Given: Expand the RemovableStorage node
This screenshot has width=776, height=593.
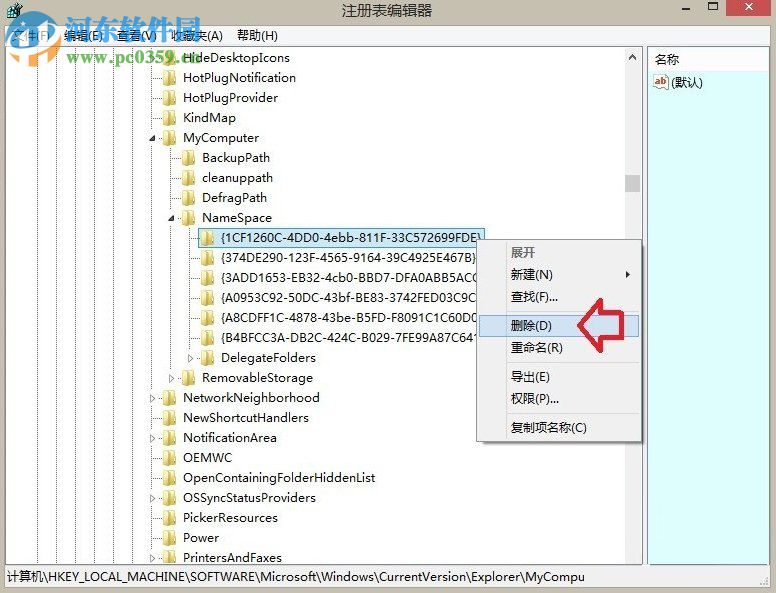Looking at the screenshot, I should click(171, 378).
